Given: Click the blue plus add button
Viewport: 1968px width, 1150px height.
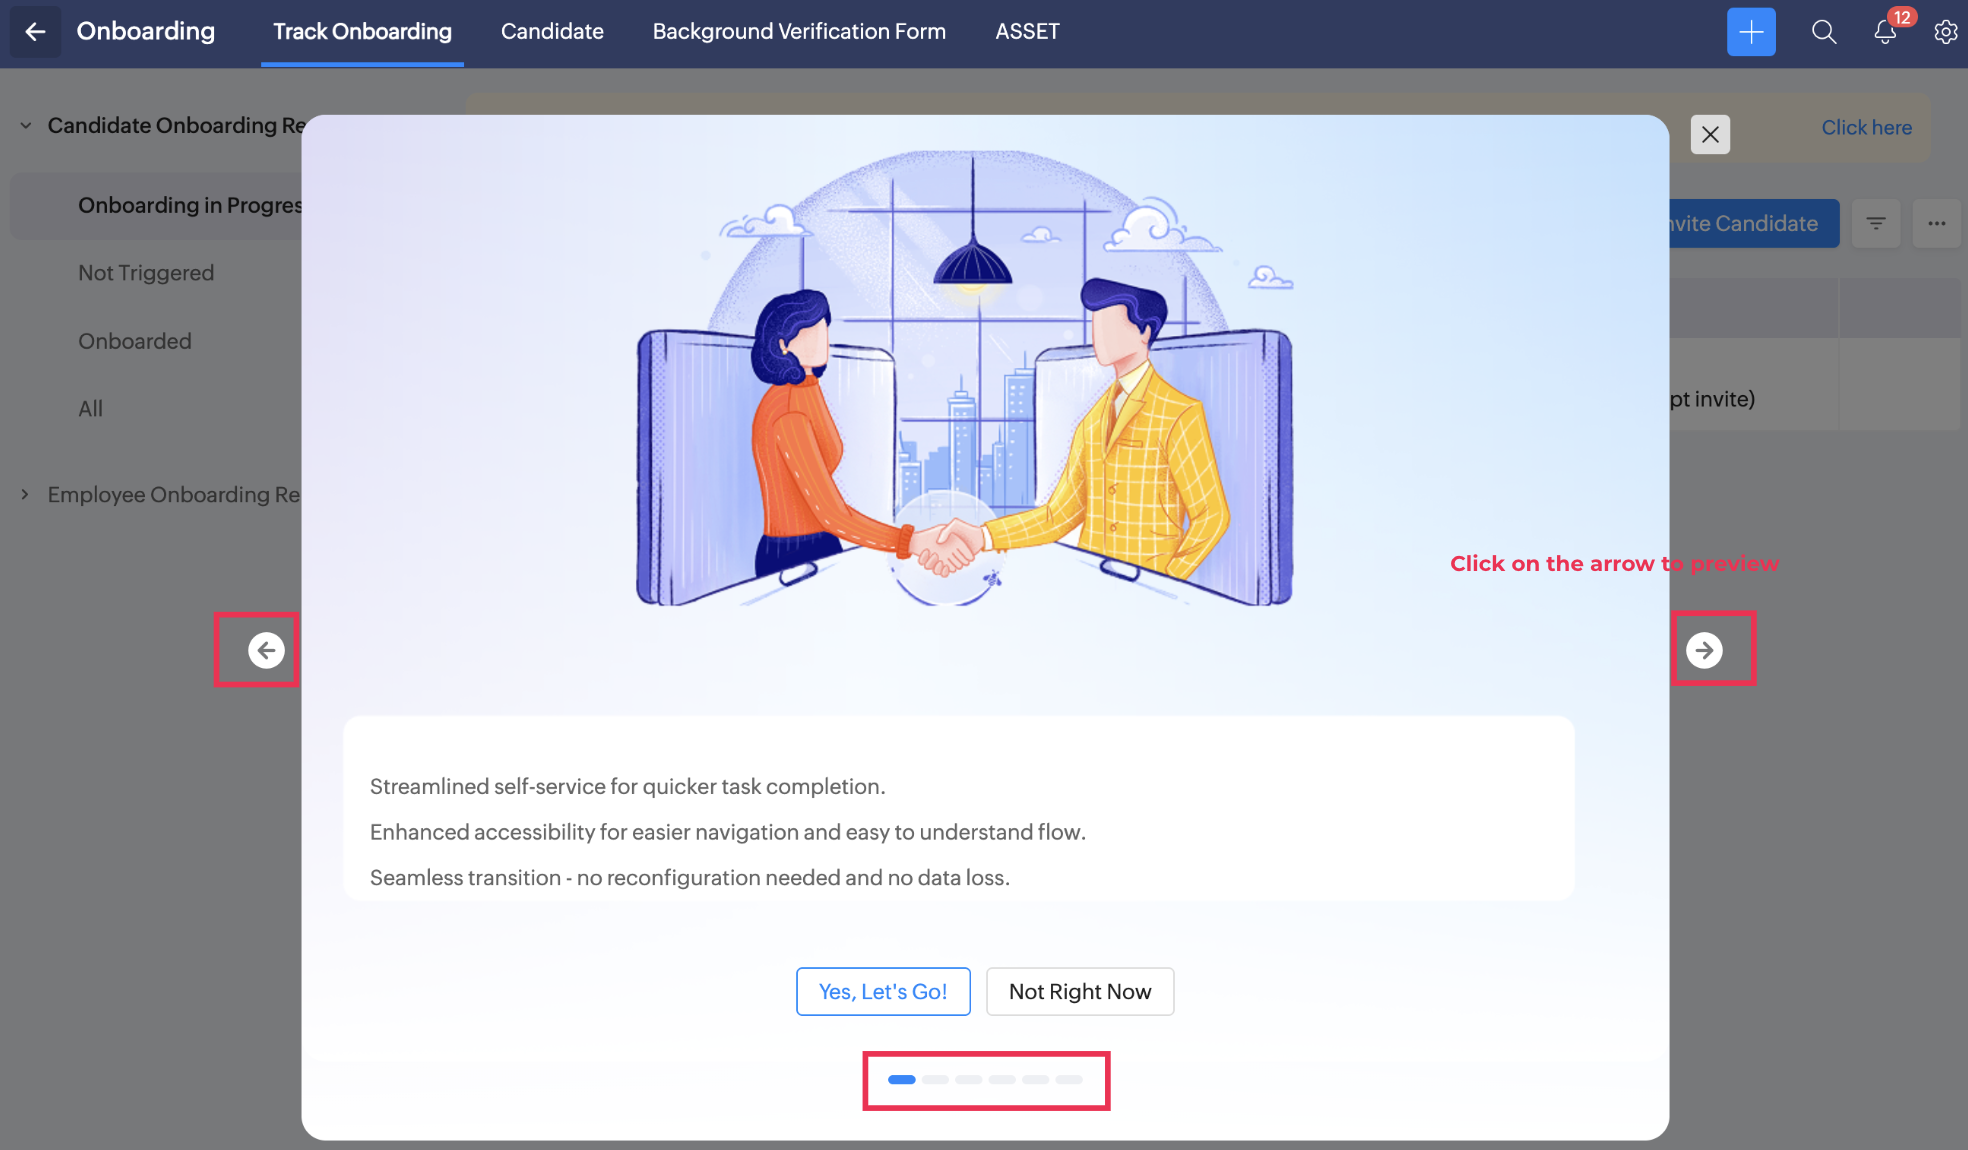Looking at the screenshot, I should click(x=1750, y=32).
